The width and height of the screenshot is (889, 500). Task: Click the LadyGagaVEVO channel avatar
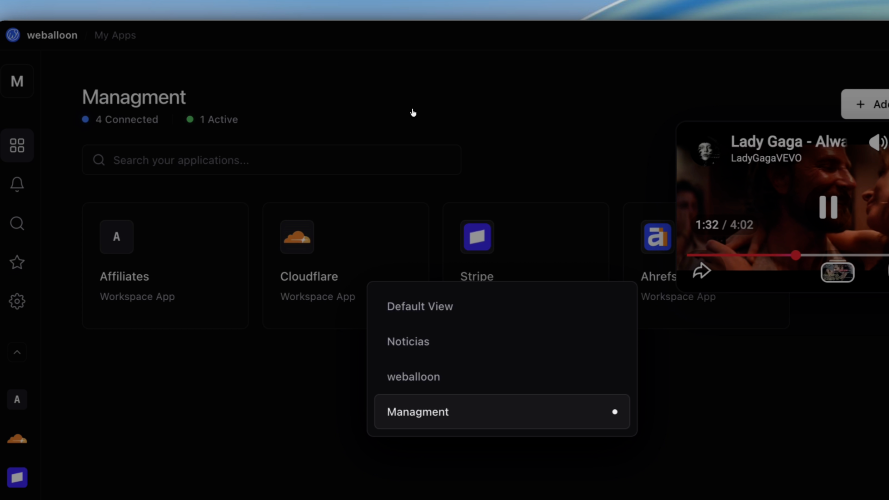coord(705,150)
